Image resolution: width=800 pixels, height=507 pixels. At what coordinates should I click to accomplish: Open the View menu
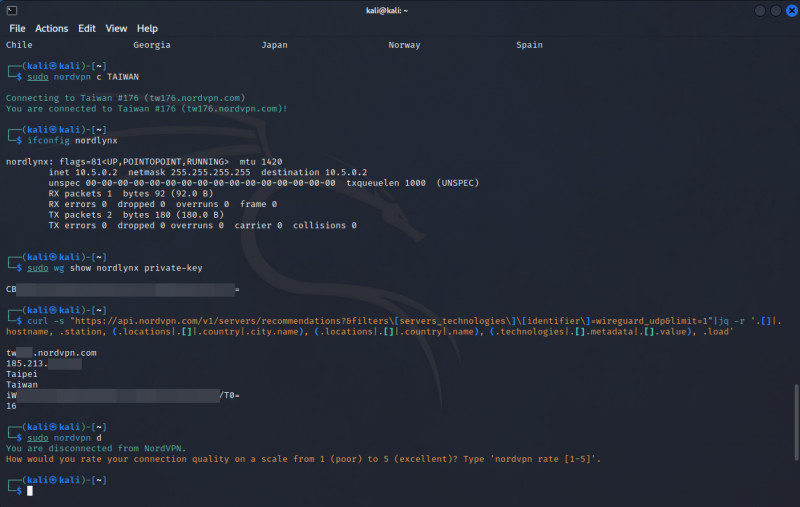[x=116, y=29]
